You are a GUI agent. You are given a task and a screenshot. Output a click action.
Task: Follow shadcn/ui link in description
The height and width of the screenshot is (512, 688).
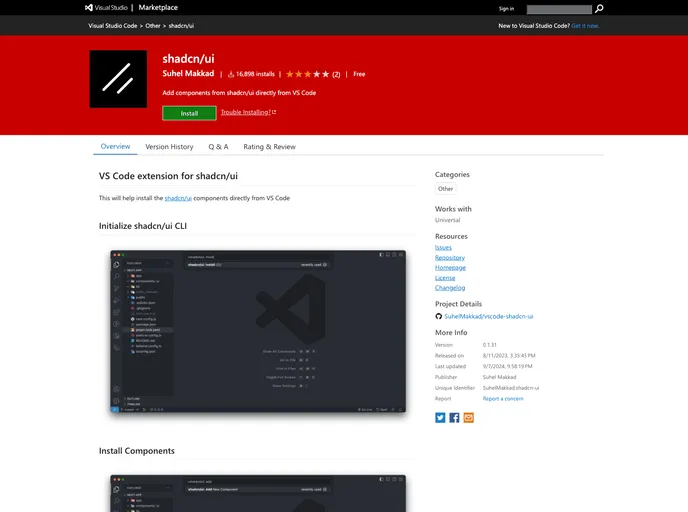[x=178, y=198]
